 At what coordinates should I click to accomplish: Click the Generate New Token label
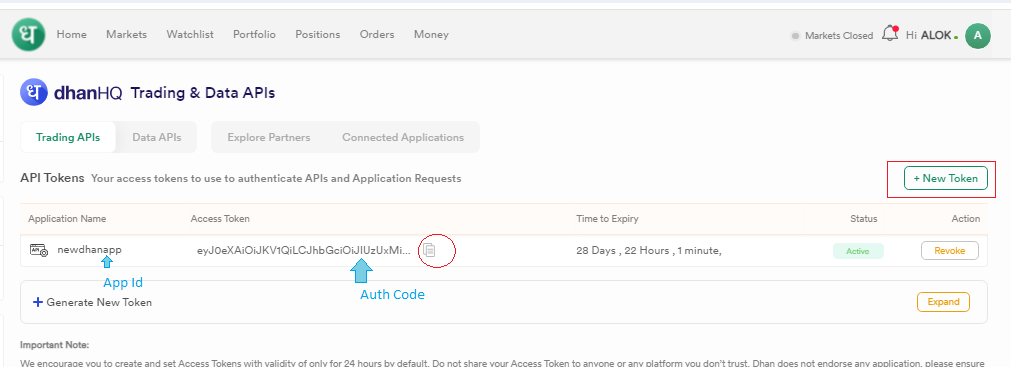pos(99,302)
